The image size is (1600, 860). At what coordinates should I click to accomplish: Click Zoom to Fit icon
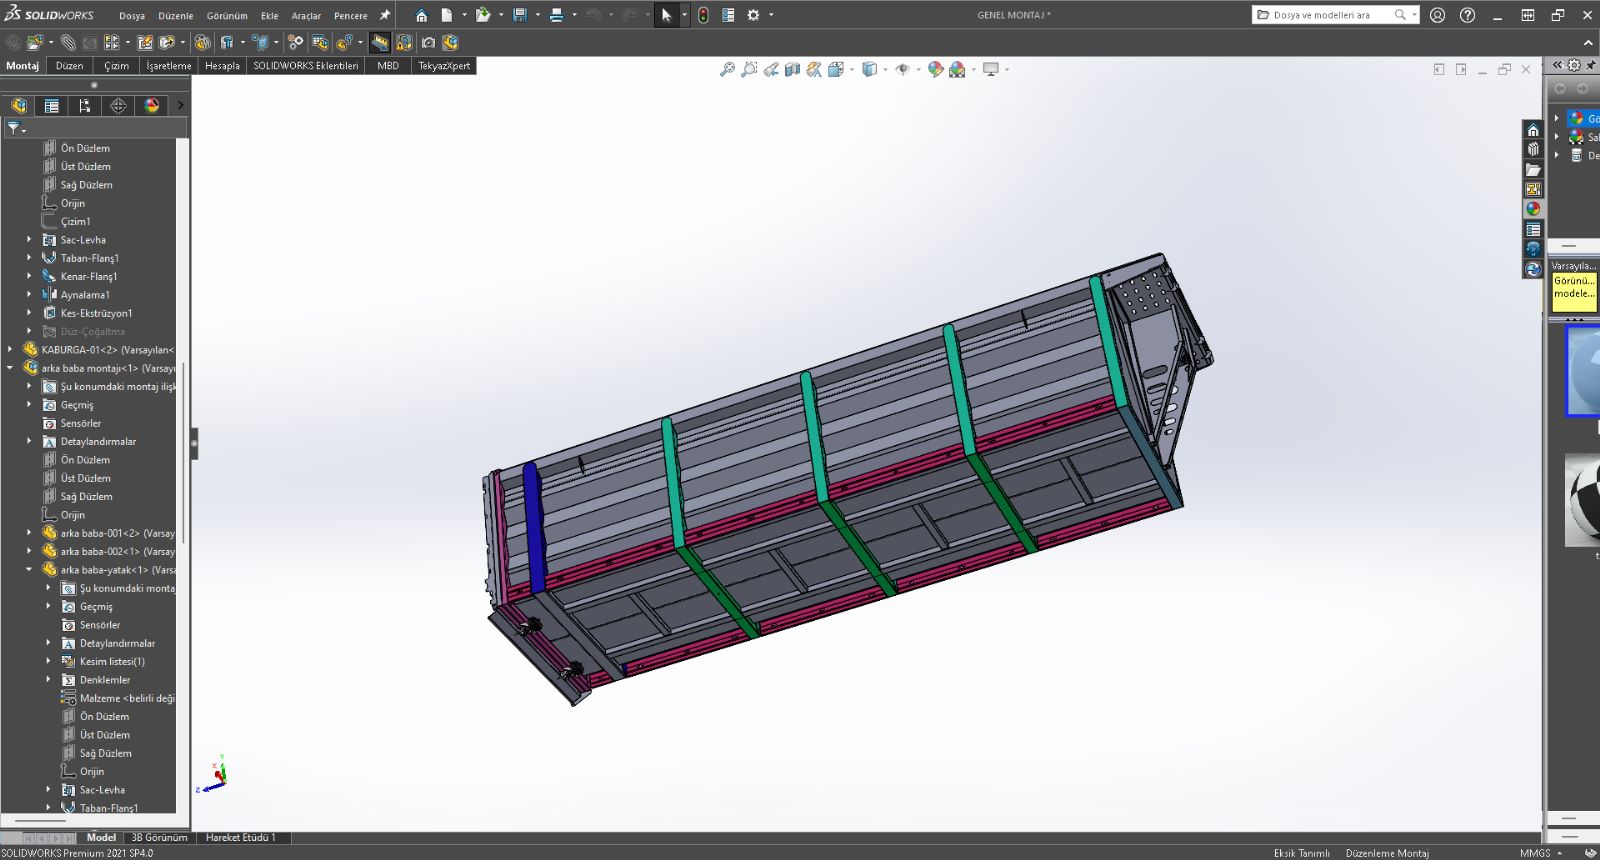click(727, 69)
